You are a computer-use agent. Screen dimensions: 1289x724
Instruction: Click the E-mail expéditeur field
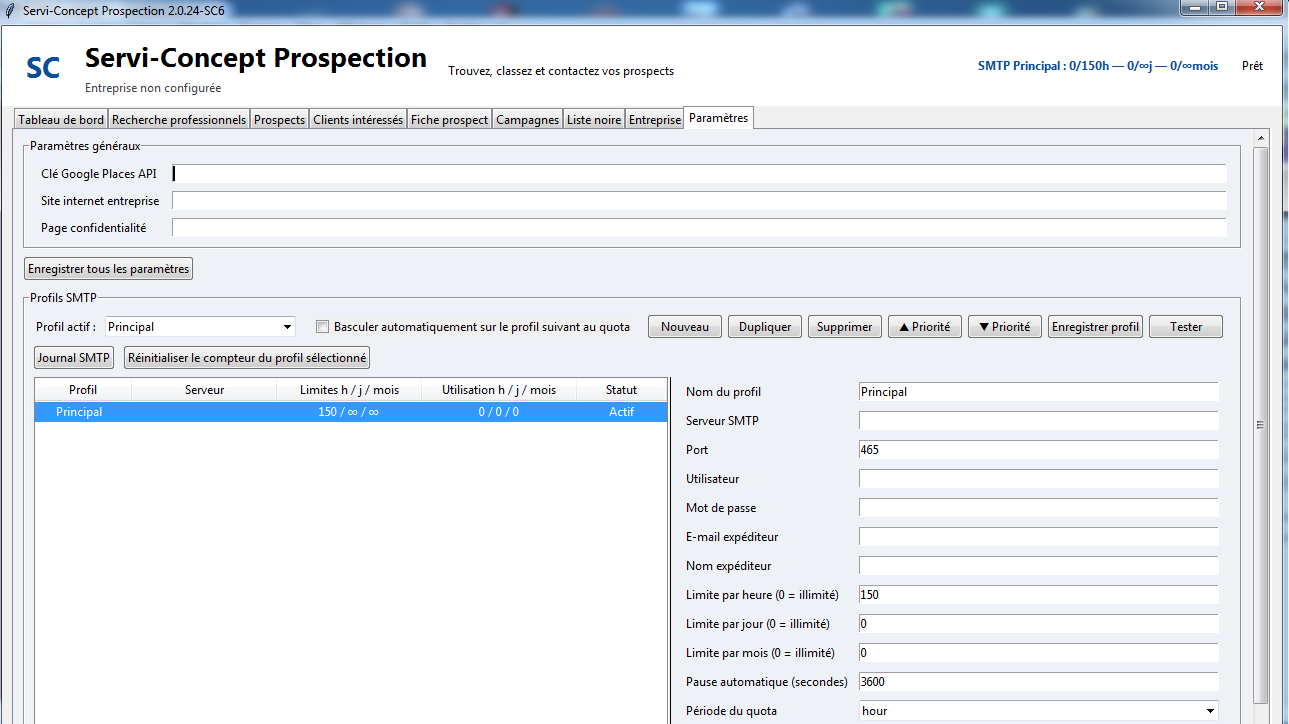click(1038, 537)
